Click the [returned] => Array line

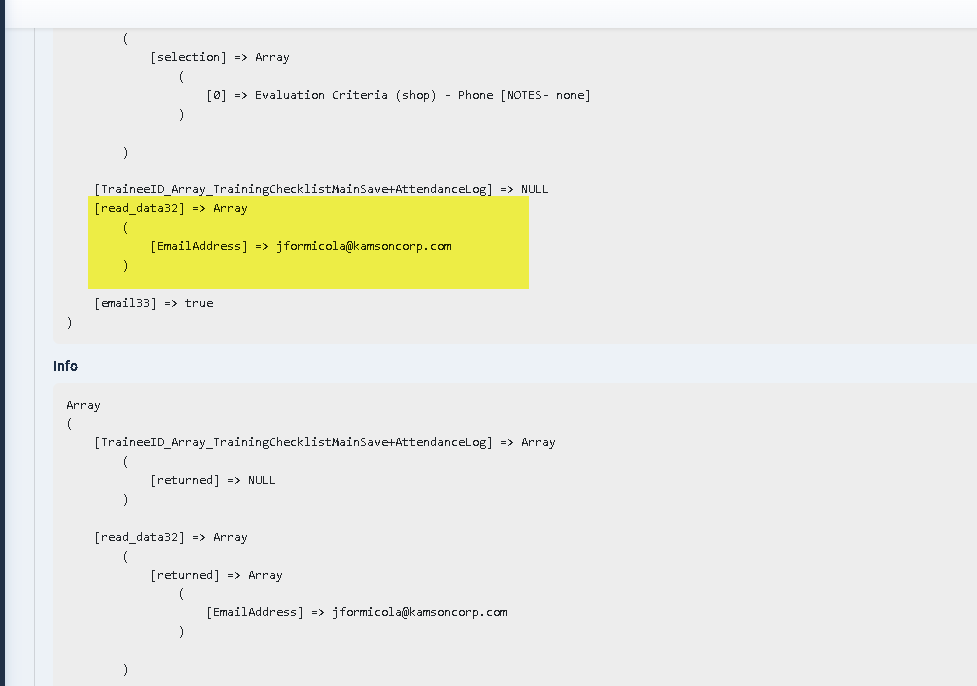(x=216, y=575)
